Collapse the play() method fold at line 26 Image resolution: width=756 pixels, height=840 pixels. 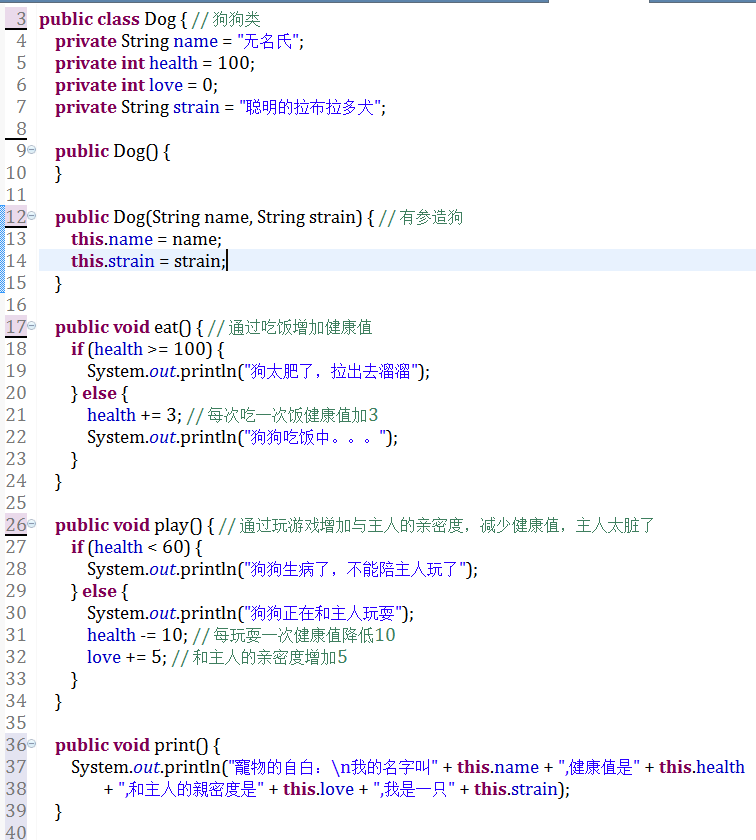click(x=32, y=523)
